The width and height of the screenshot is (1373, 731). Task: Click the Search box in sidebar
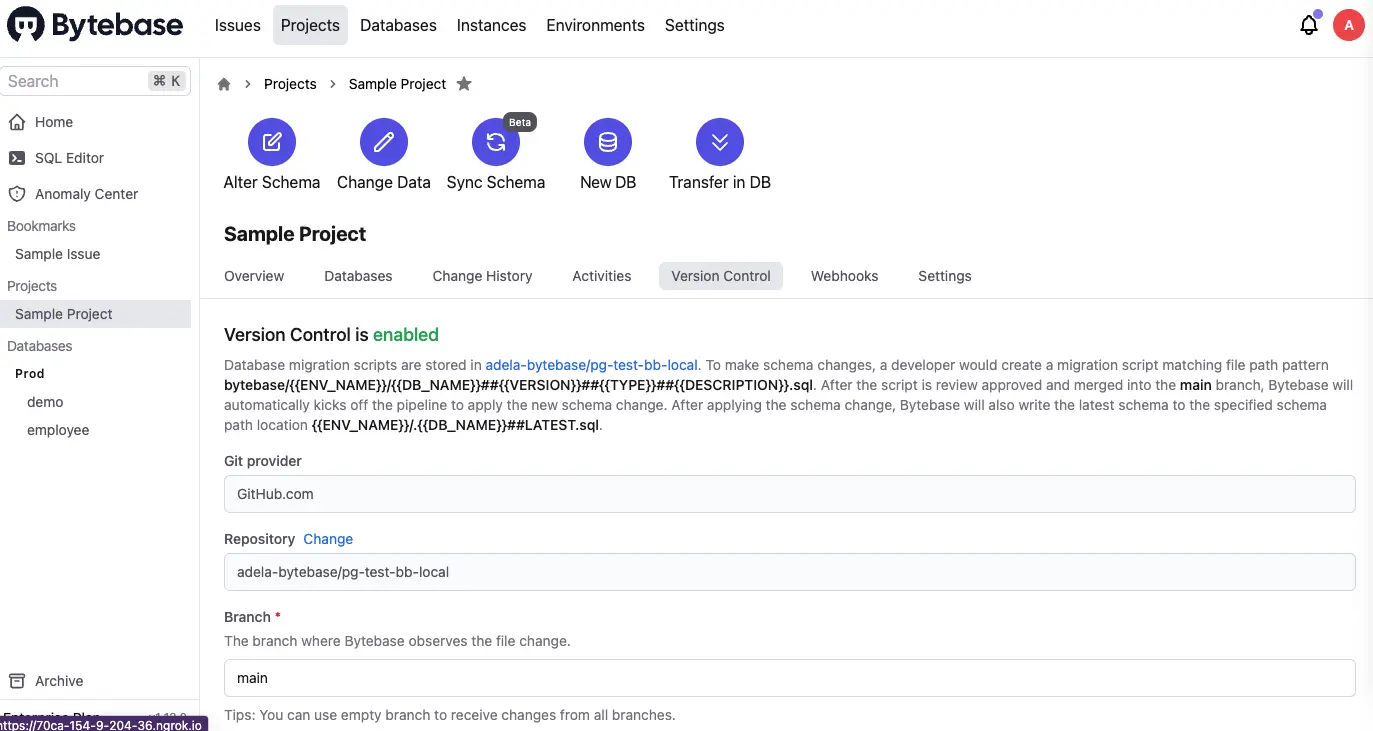tap(80, 81)
